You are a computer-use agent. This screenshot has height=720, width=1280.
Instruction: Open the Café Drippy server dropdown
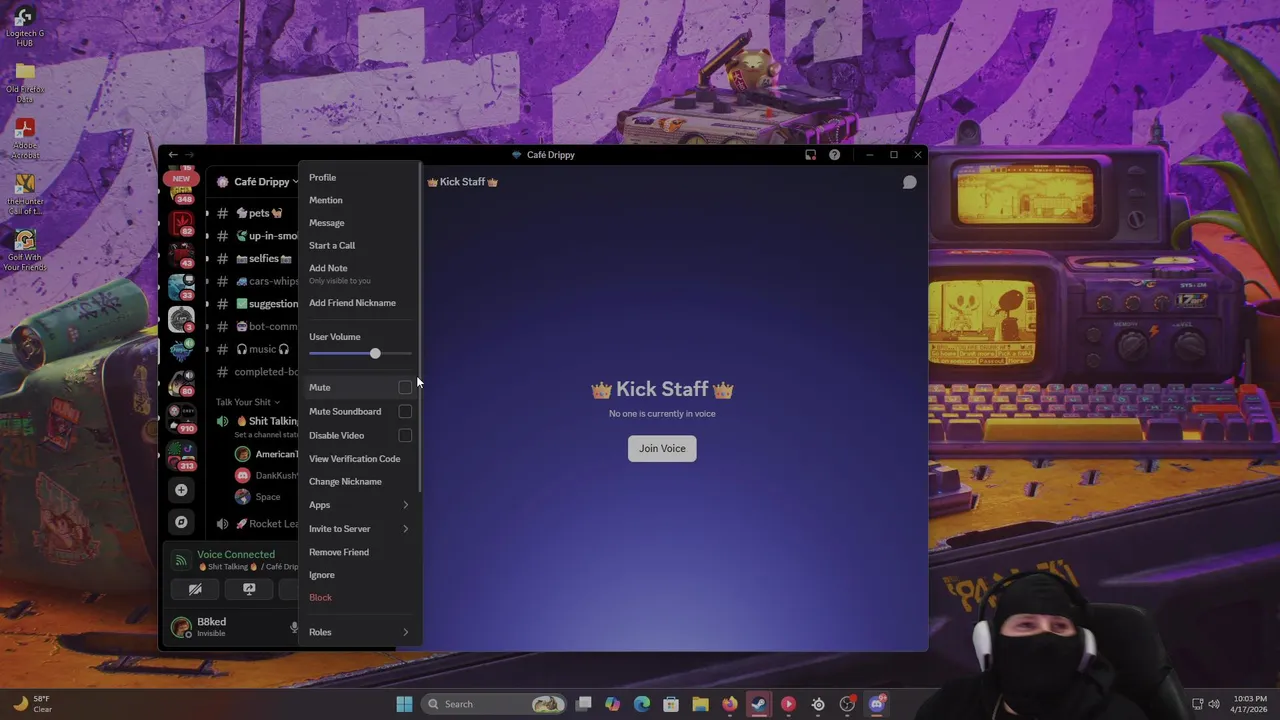point(266,182)
